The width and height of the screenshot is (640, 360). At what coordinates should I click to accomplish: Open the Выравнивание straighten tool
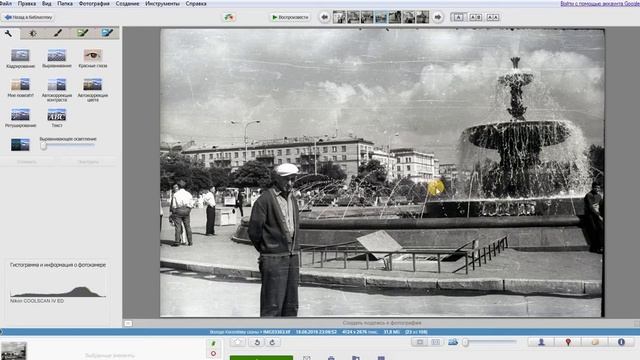pos(57,58)
